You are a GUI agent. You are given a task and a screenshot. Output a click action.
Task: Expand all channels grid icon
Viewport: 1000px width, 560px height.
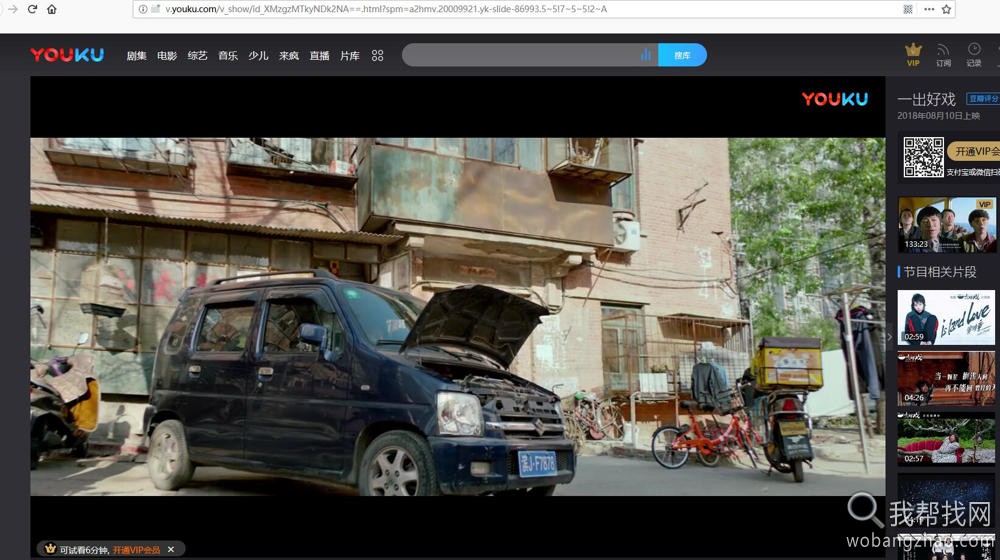[x=378, y=55]
